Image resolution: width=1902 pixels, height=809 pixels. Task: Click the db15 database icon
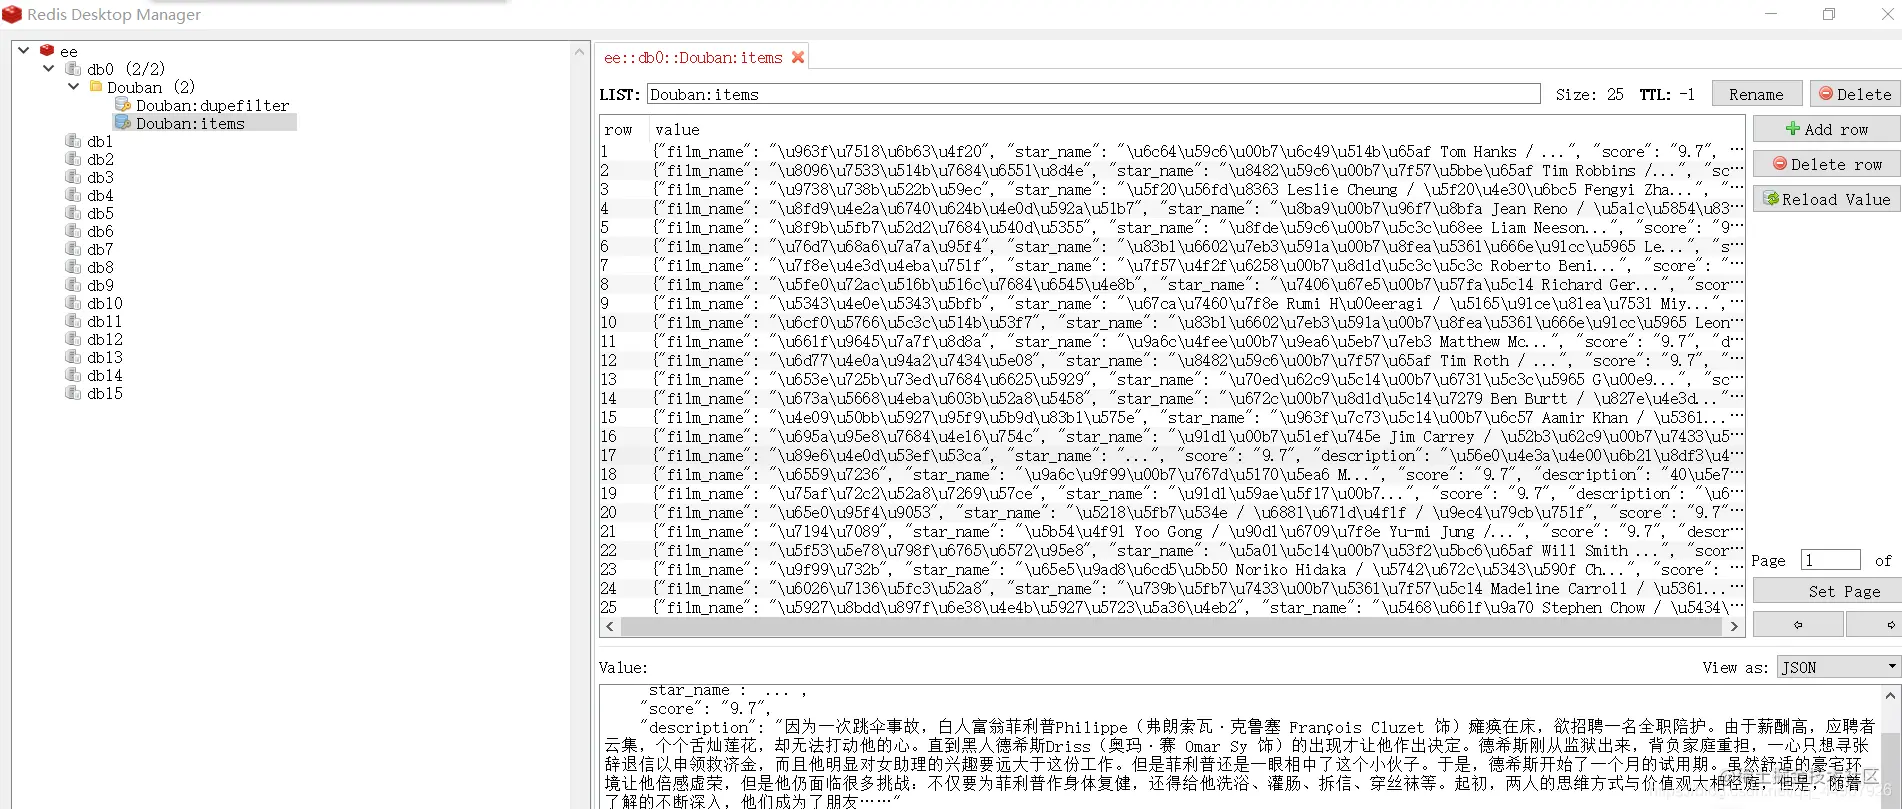73,393
